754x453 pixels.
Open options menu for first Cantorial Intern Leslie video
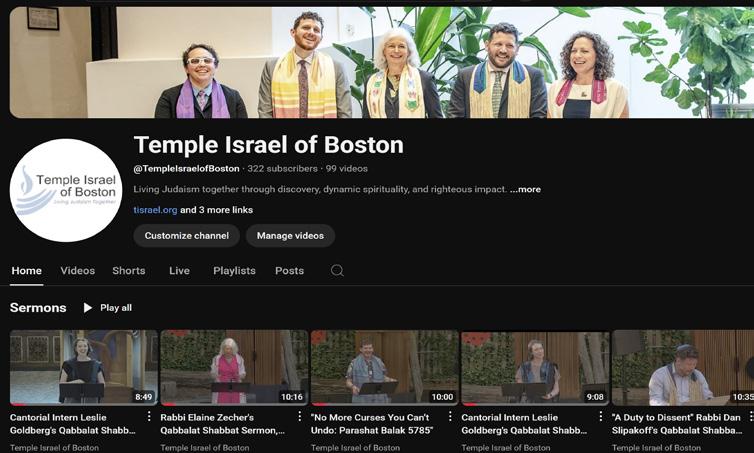coord(149,416)
